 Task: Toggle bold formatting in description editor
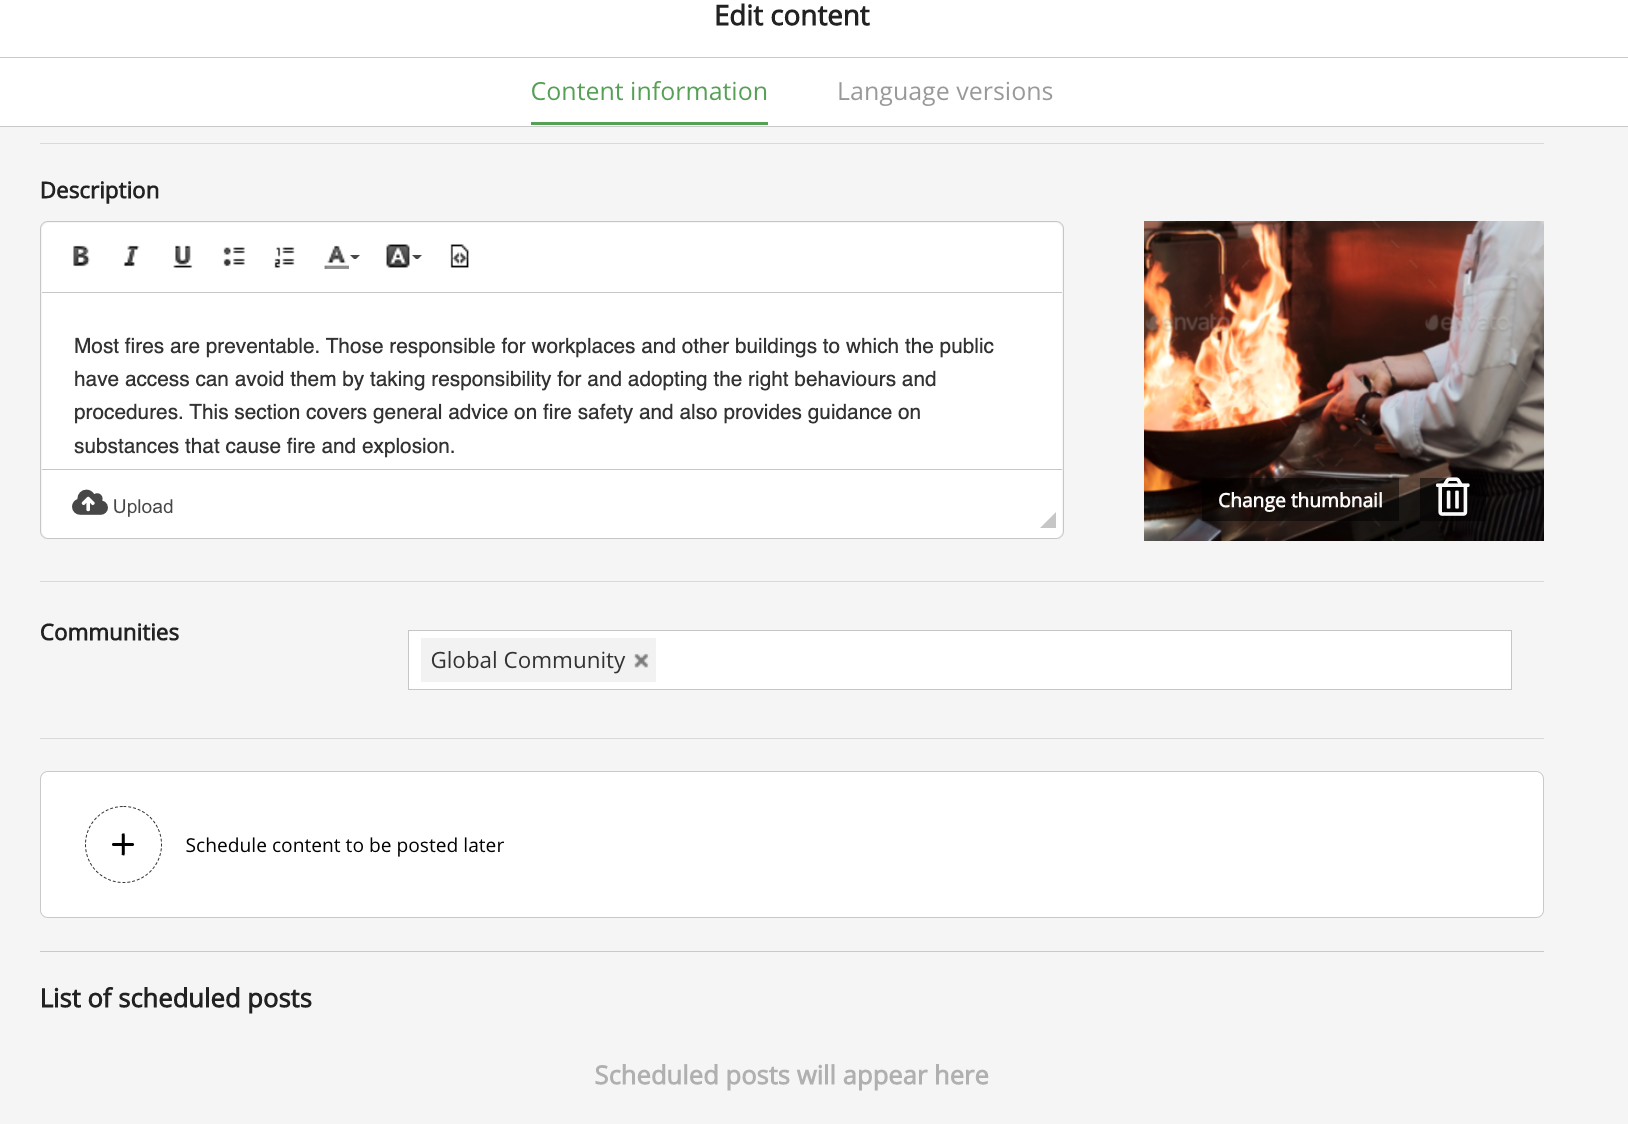[81, 257]
